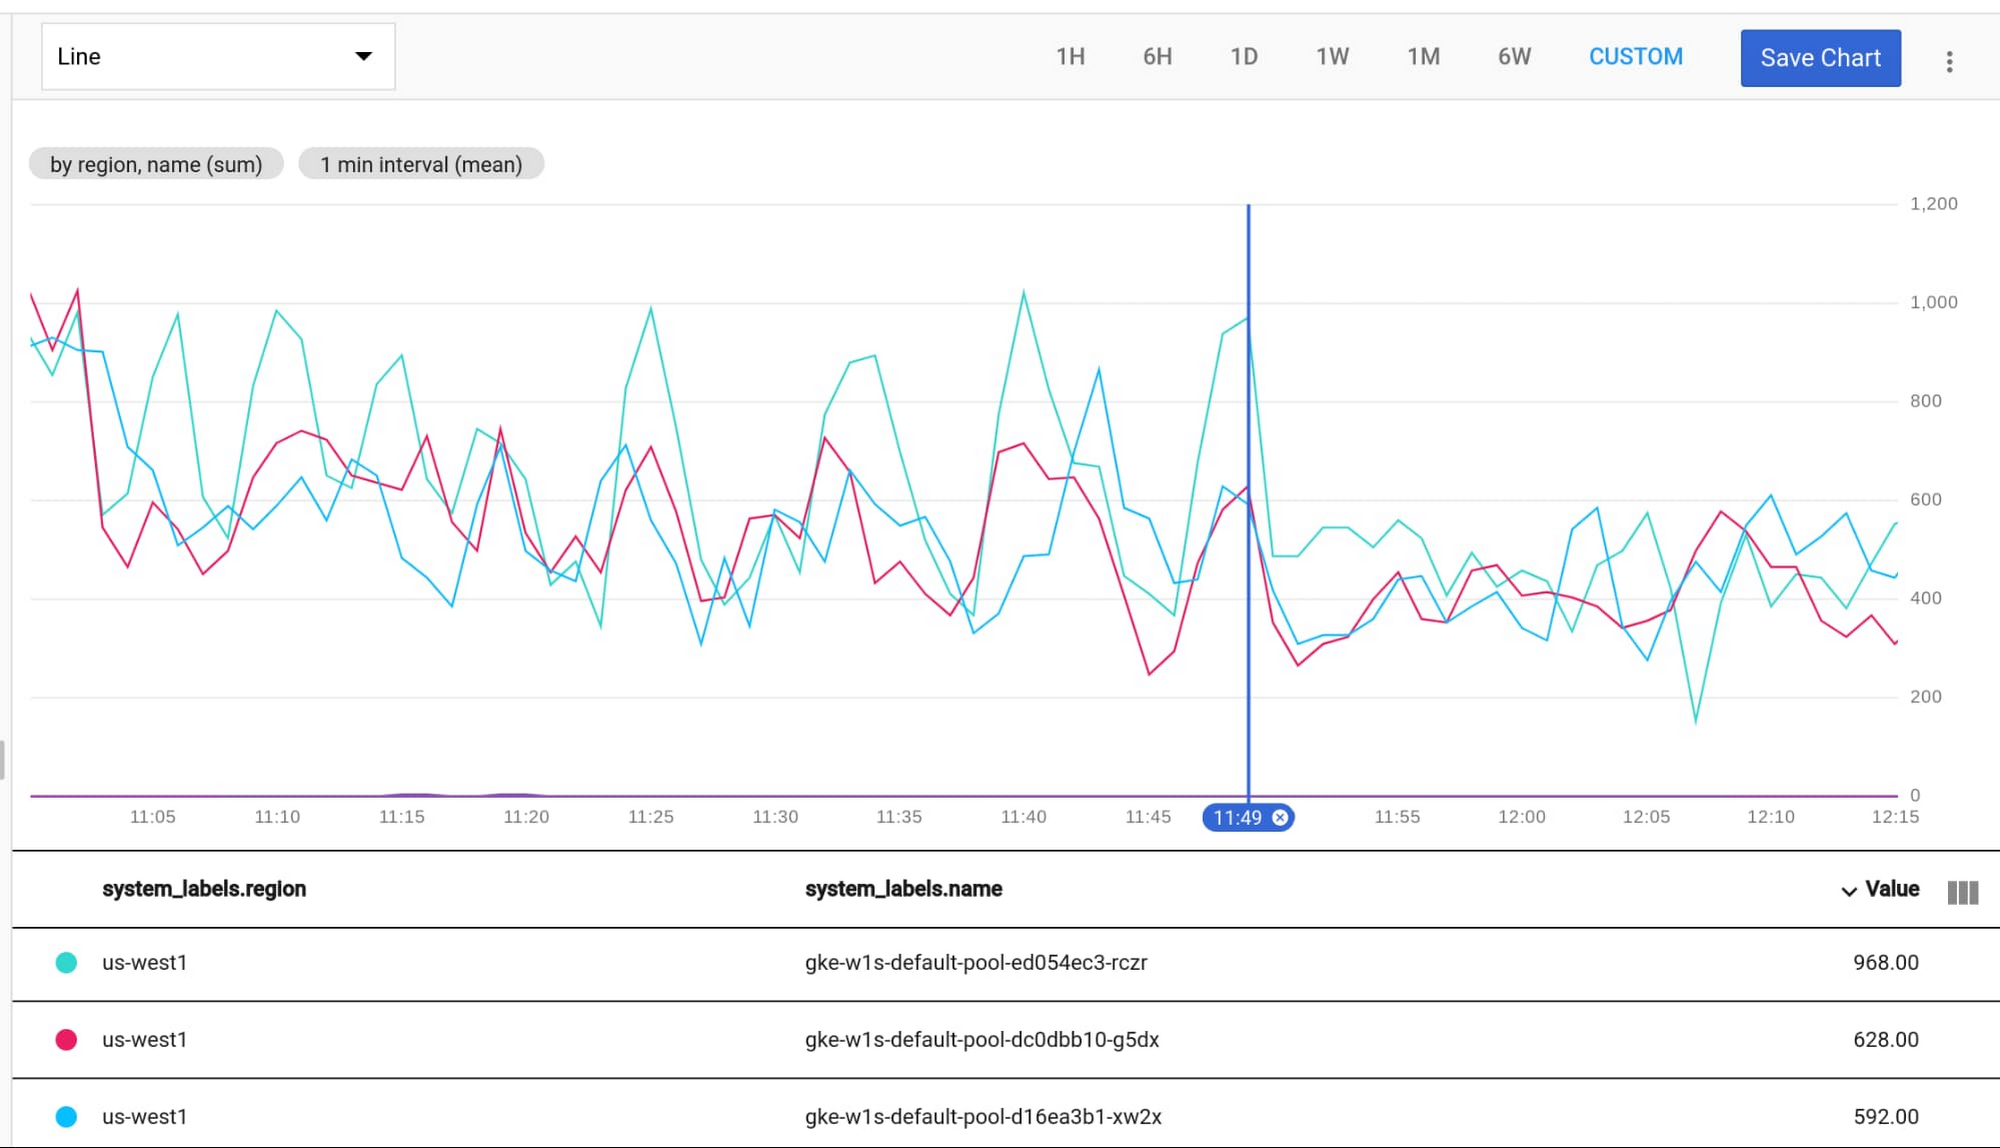Viewport: 2000px width, 1148px height.
Task: Click the blue legend dot for d16ea3b1-xw2x
Action: [x=66, y=1117]
